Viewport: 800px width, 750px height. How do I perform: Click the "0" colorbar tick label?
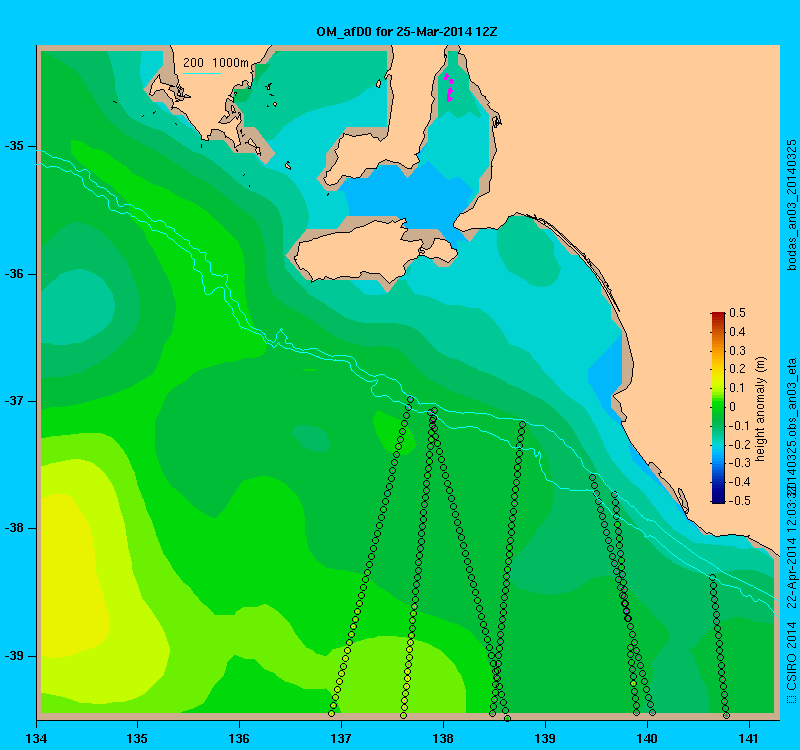coord(733,407)
